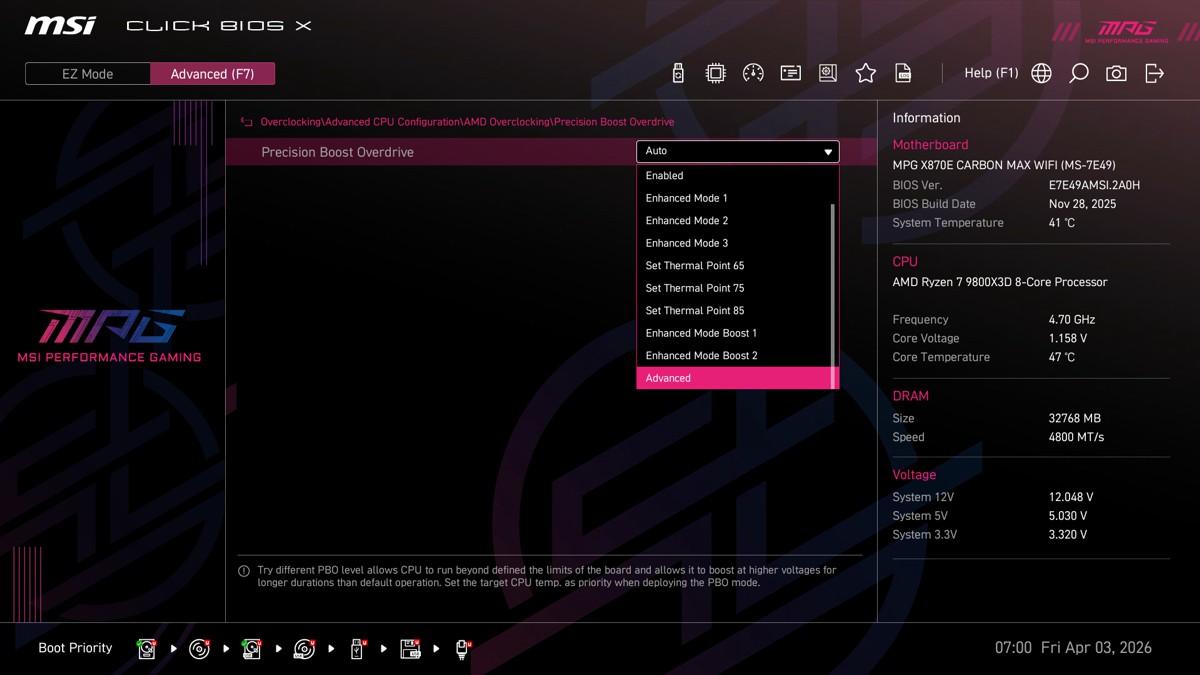Select Enhanced Mode 2 option
This screenshot has height=675, width=1200.
coord(687,221)
